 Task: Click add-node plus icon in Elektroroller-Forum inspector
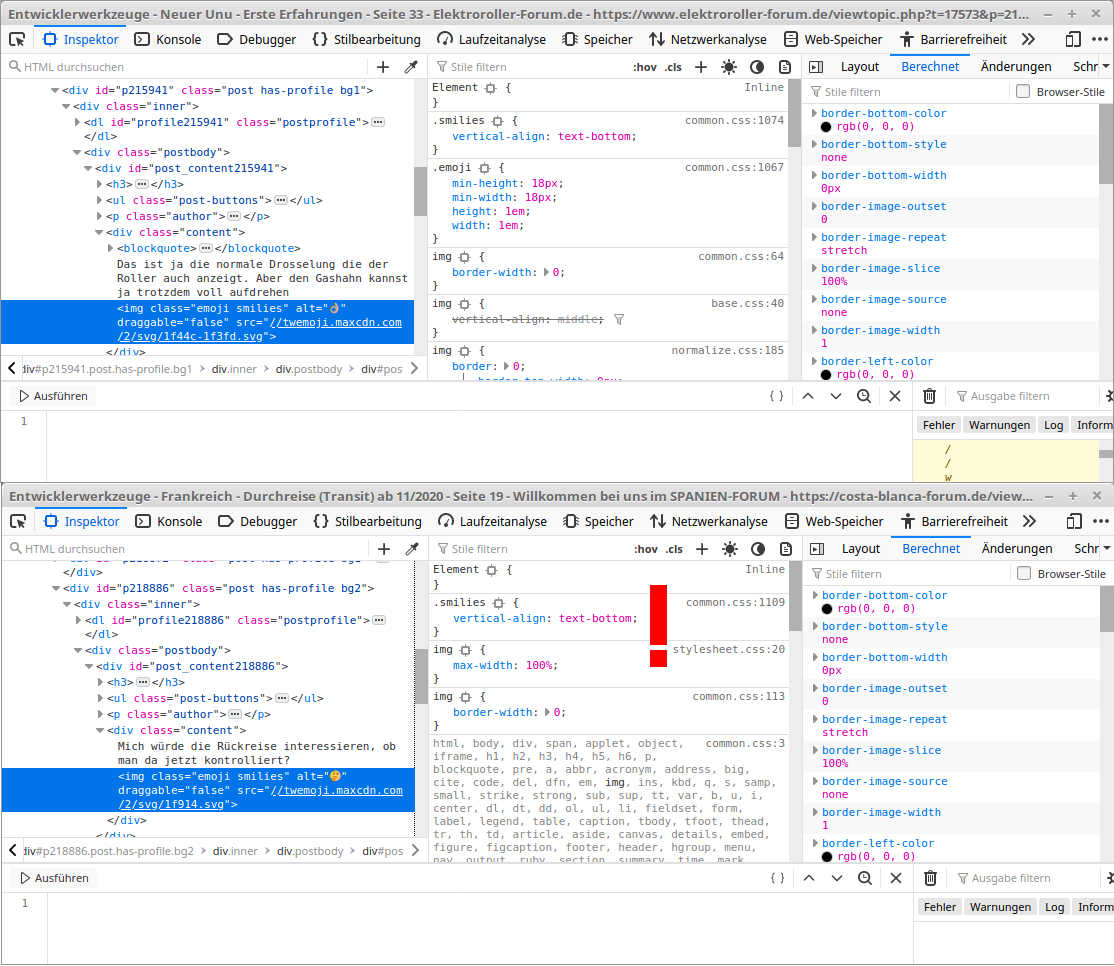pyautogui.click(x=384, y=67)
